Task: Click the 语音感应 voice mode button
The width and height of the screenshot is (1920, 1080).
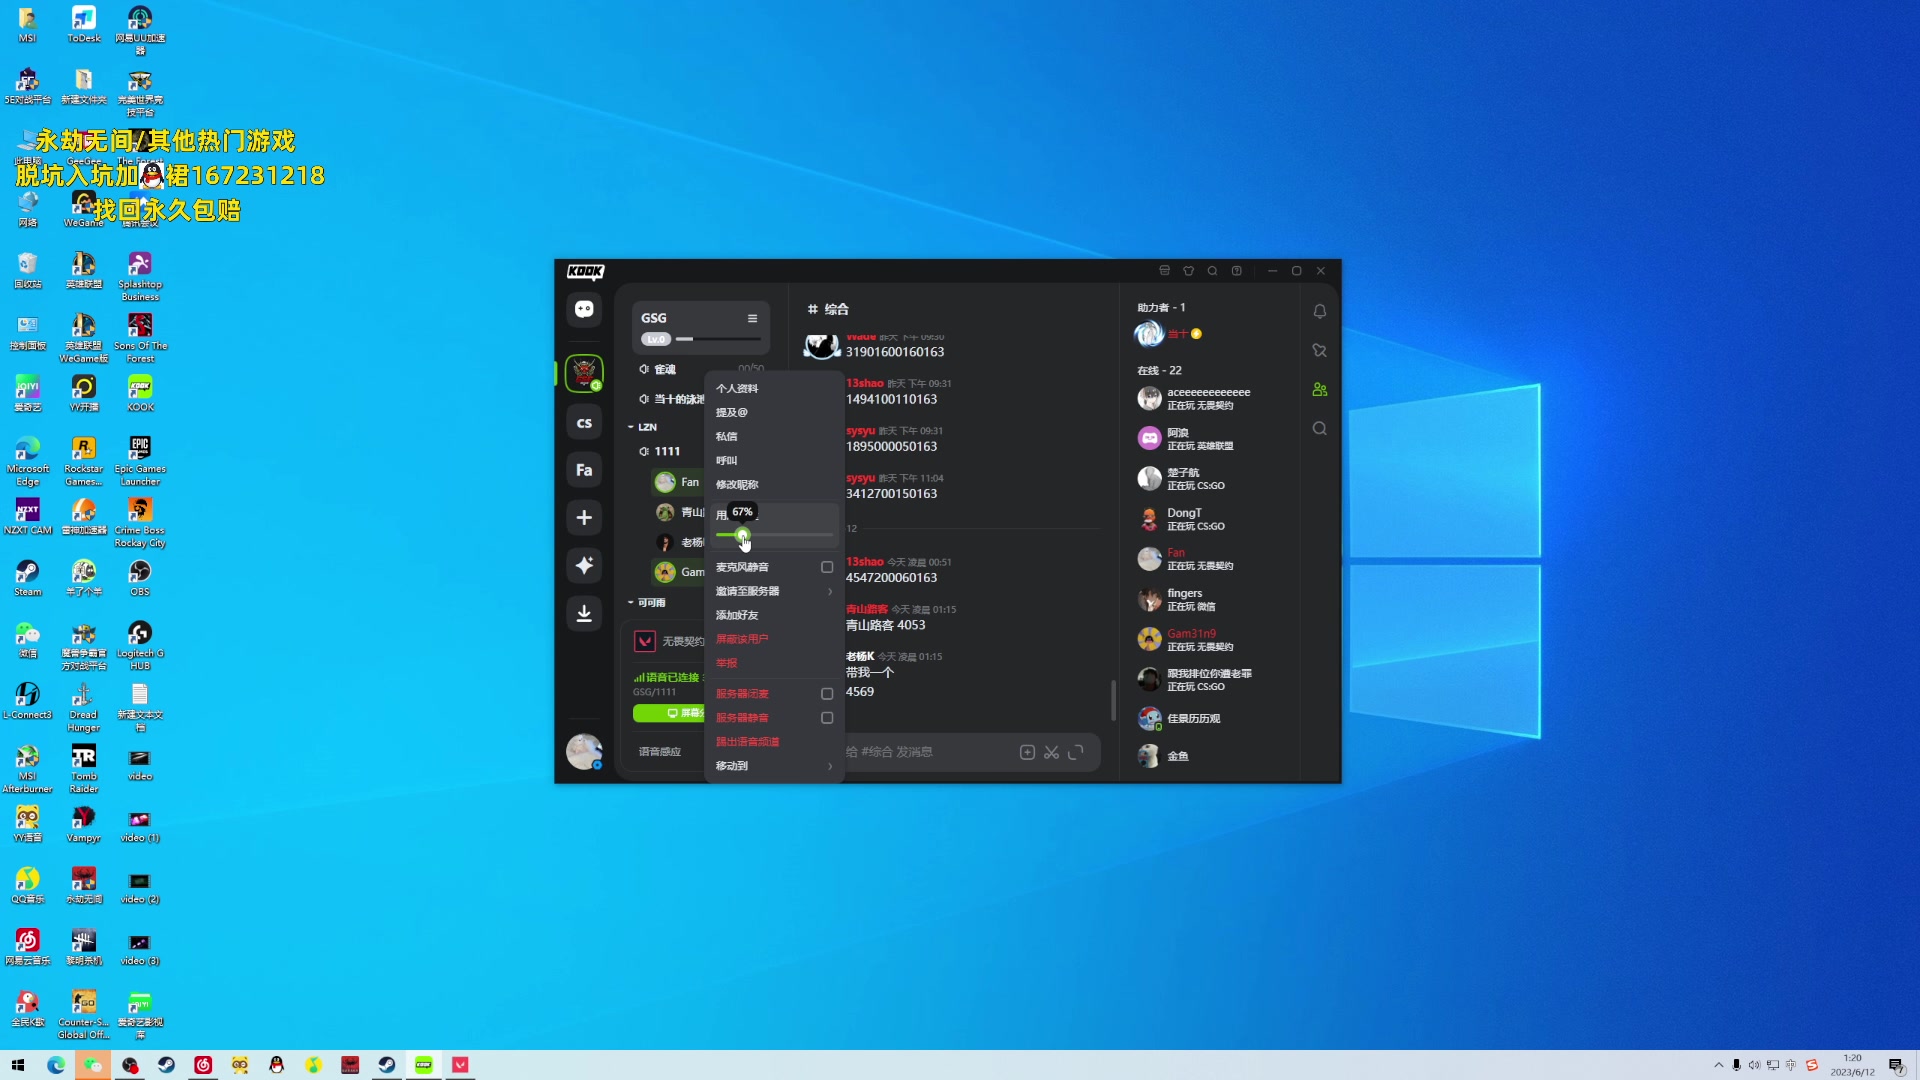Action: coord(660,752)
